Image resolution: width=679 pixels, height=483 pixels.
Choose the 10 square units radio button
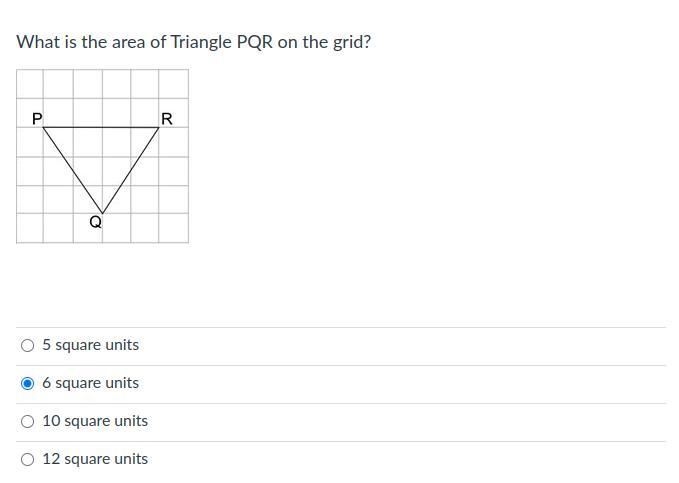pyautogui.click(x=28, y=421)
